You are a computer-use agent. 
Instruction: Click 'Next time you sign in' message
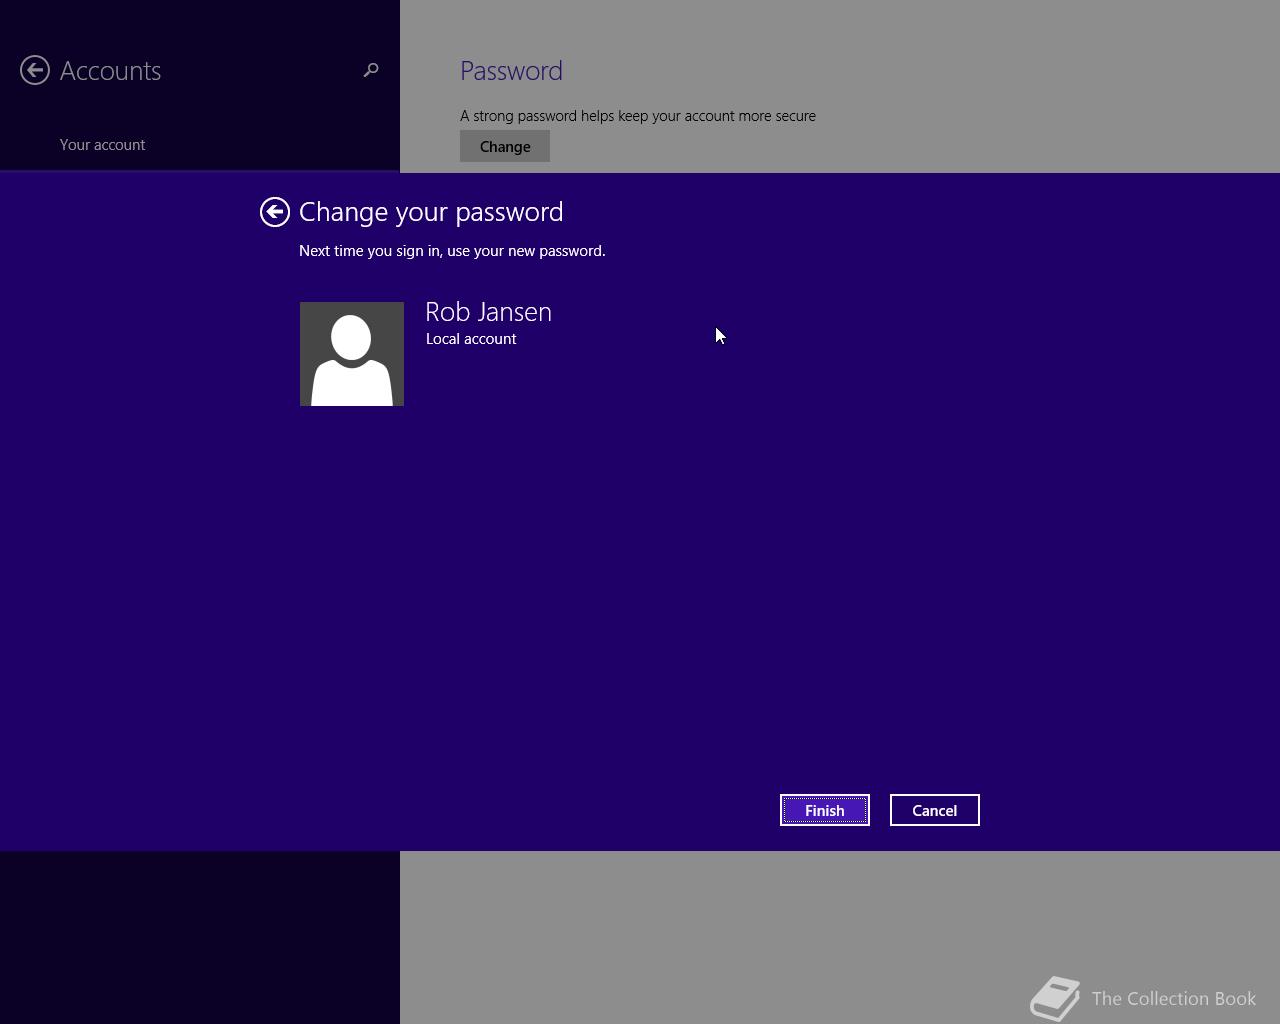tap(452, 251)
